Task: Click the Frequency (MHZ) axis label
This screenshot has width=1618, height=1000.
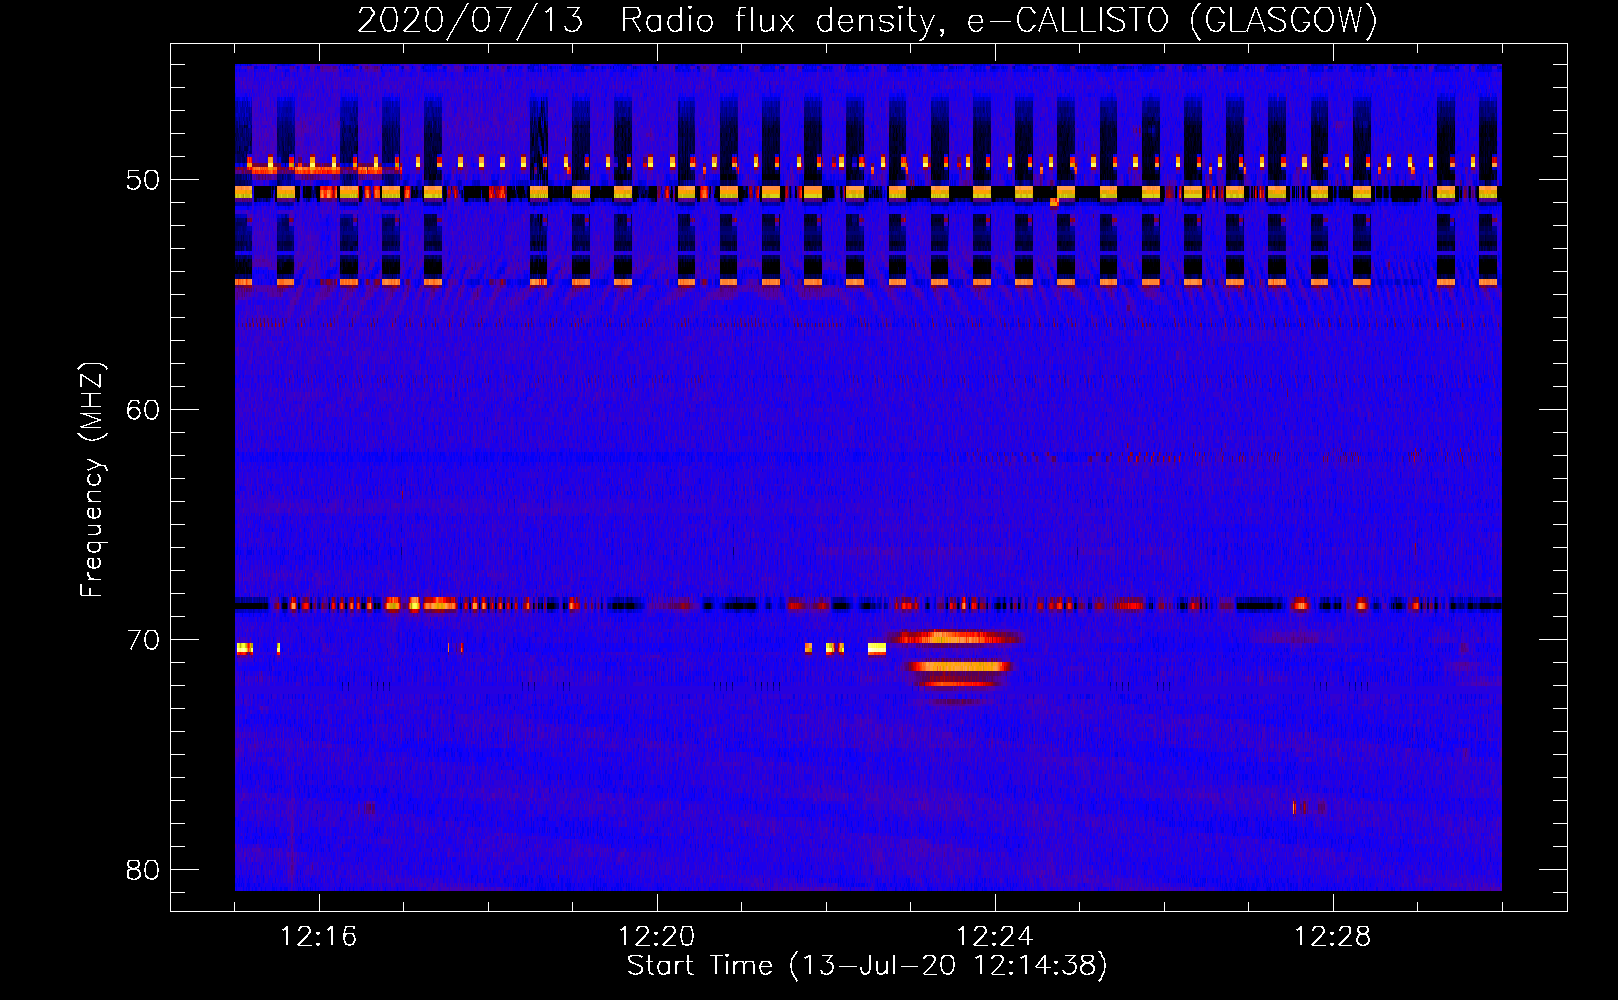Action: [x=92, y=480]
